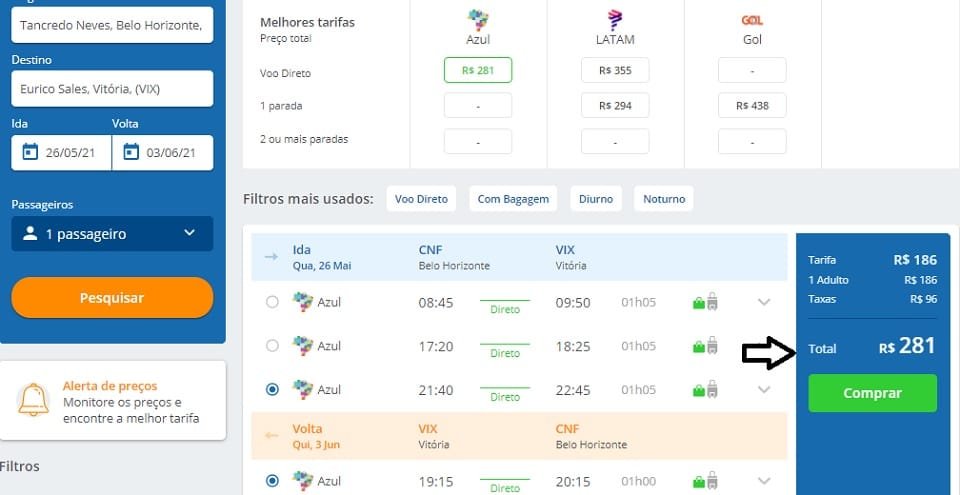This screenshot has height=495, width=960.
Task: Click the Ida calendar icon
Action: tap(30, 151)
